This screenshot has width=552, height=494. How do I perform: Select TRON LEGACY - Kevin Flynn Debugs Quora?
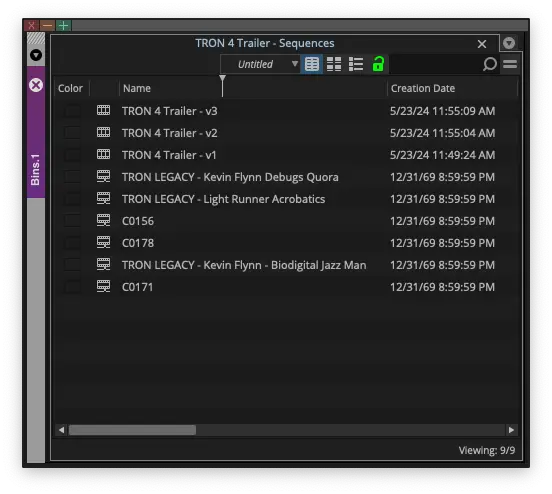230,177
